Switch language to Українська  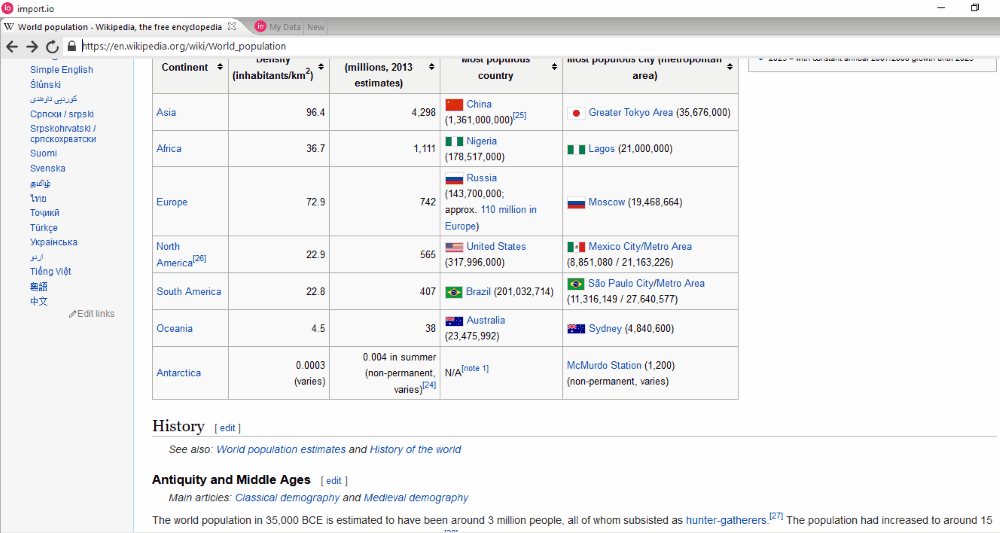pos(54,242)
